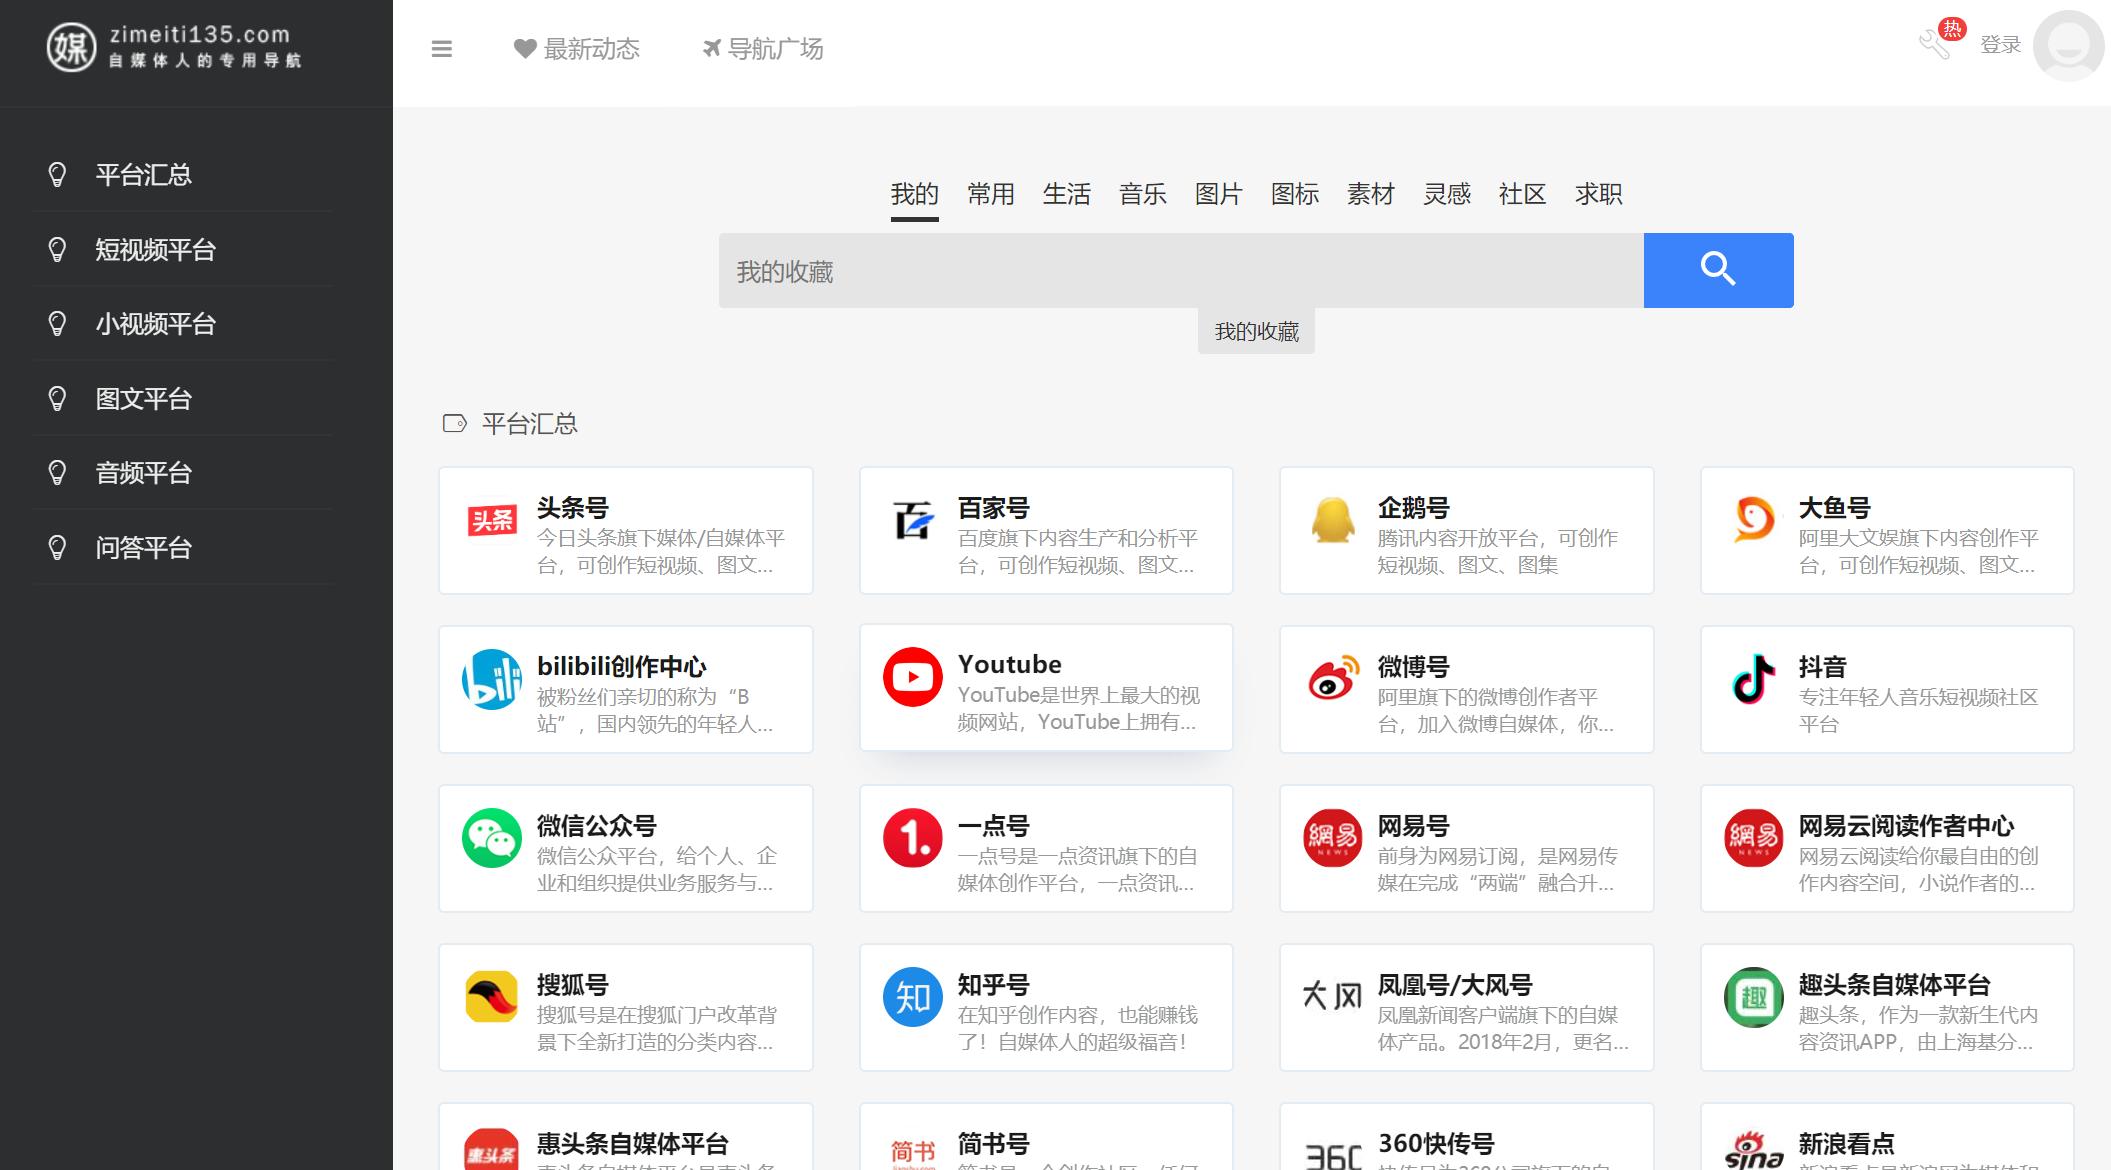The image size is (2111, 1170).
Task: Go to 问答平台 sidebar item
Action: [143, 548]
